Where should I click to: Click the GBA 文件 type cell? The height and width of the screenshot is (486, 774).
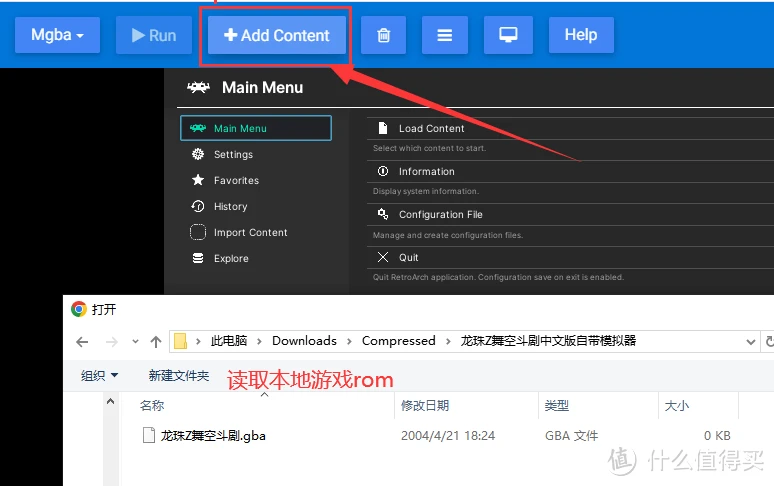pyautogui.click(x=571, y=436)
